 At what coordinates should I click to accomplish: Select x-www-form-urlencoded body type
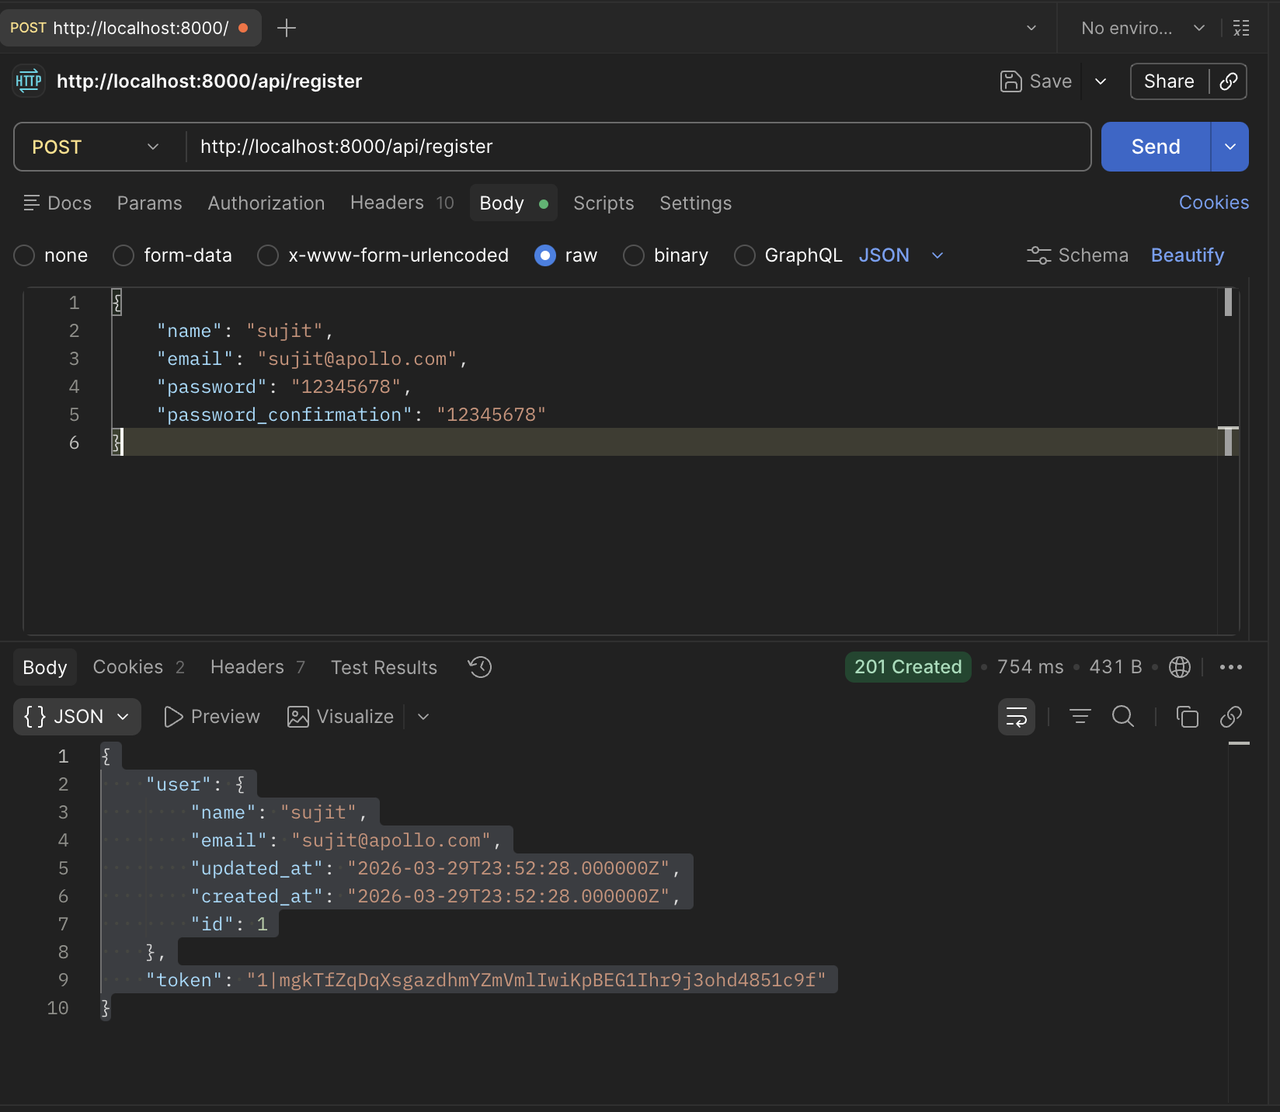(x=268, y=256)
